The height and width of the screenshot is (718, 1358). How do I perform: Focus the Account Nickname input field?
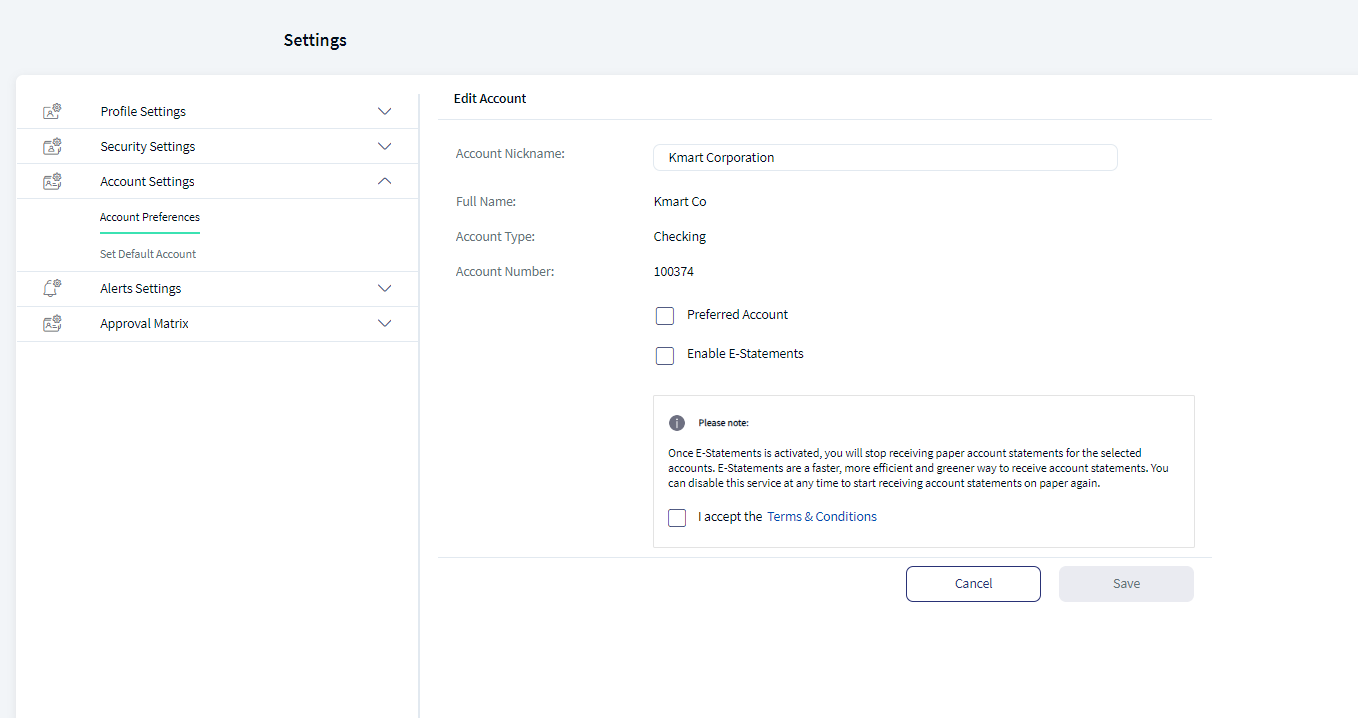pos(885,157)
